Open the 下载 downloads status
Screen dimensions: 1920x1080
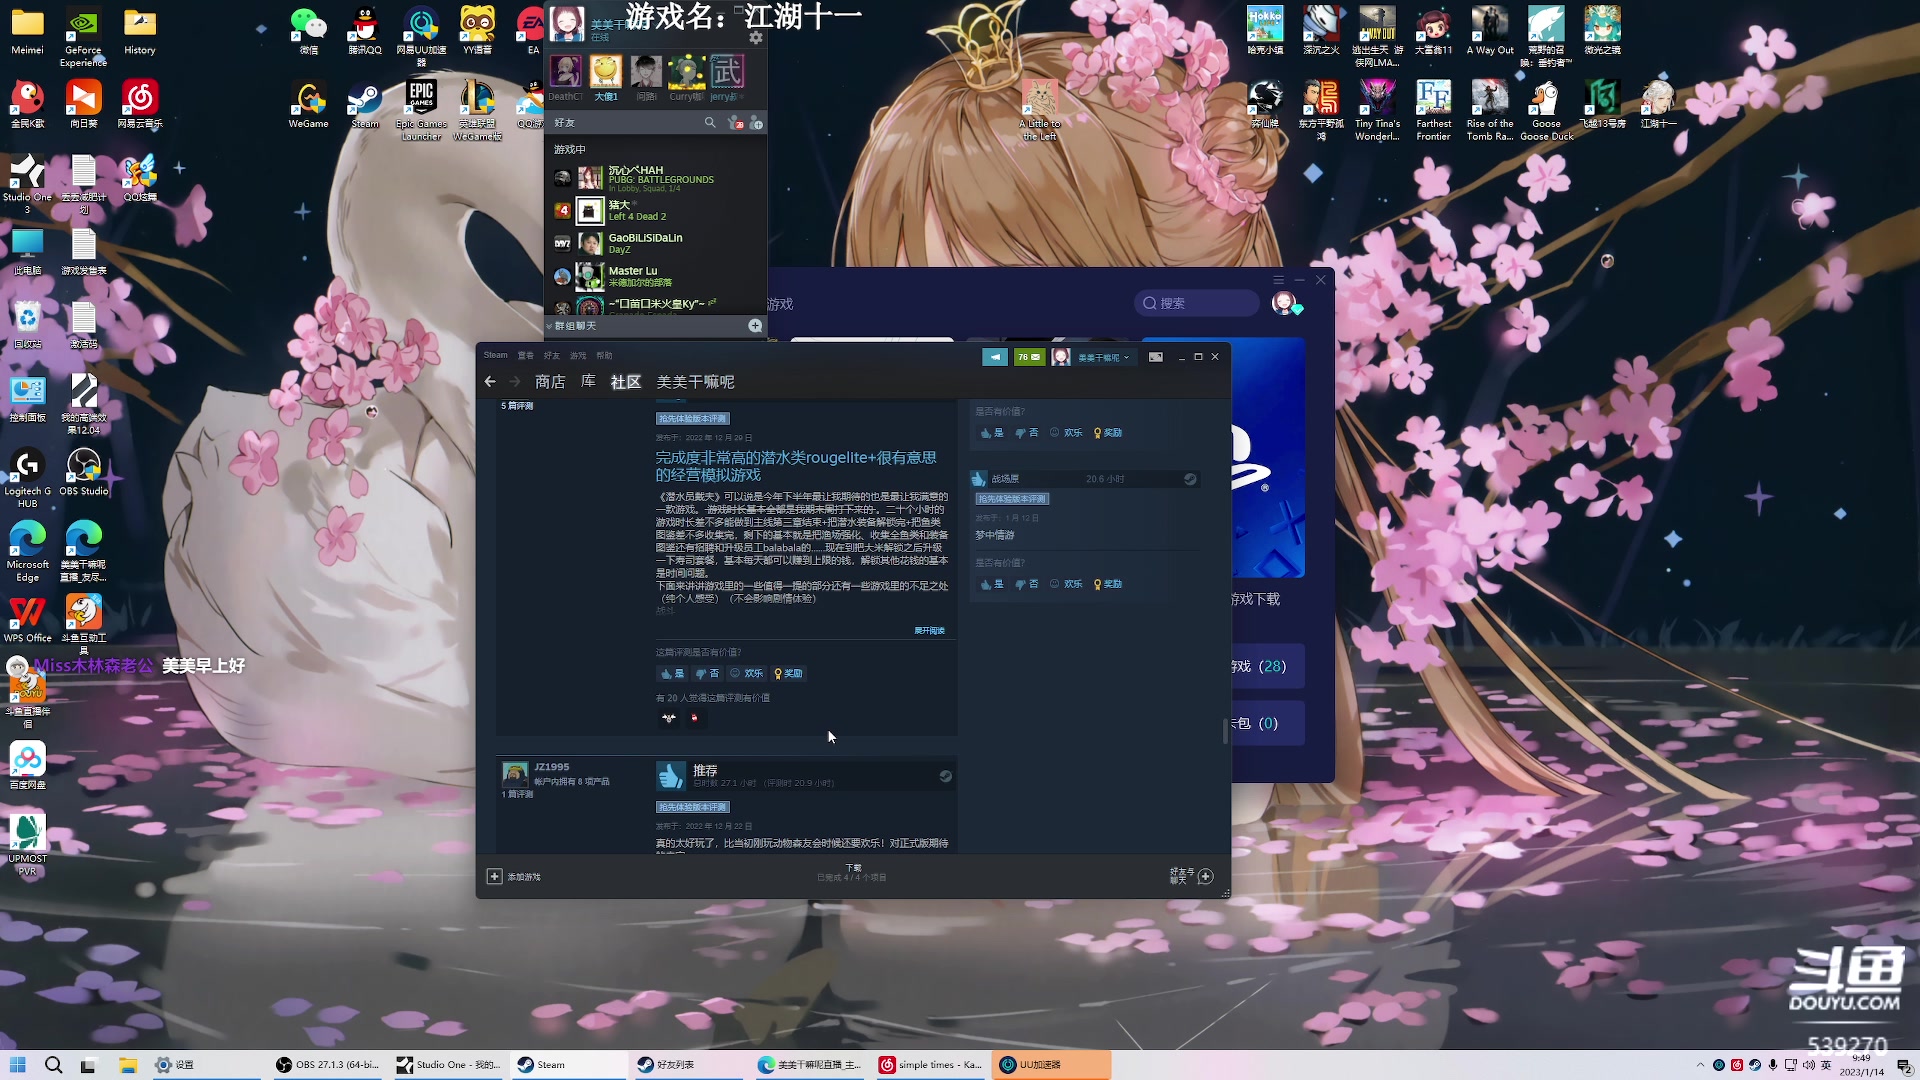point(852,872)
